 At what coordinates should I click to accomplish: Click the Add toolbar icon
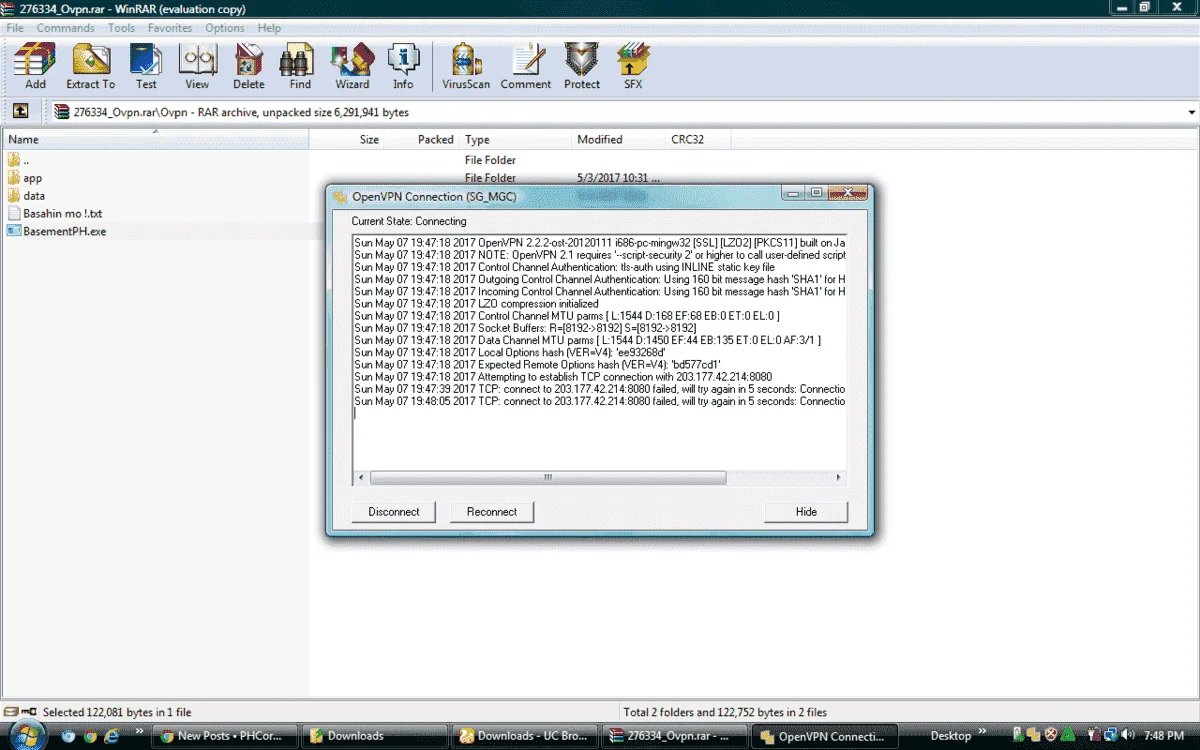point(35,66)
